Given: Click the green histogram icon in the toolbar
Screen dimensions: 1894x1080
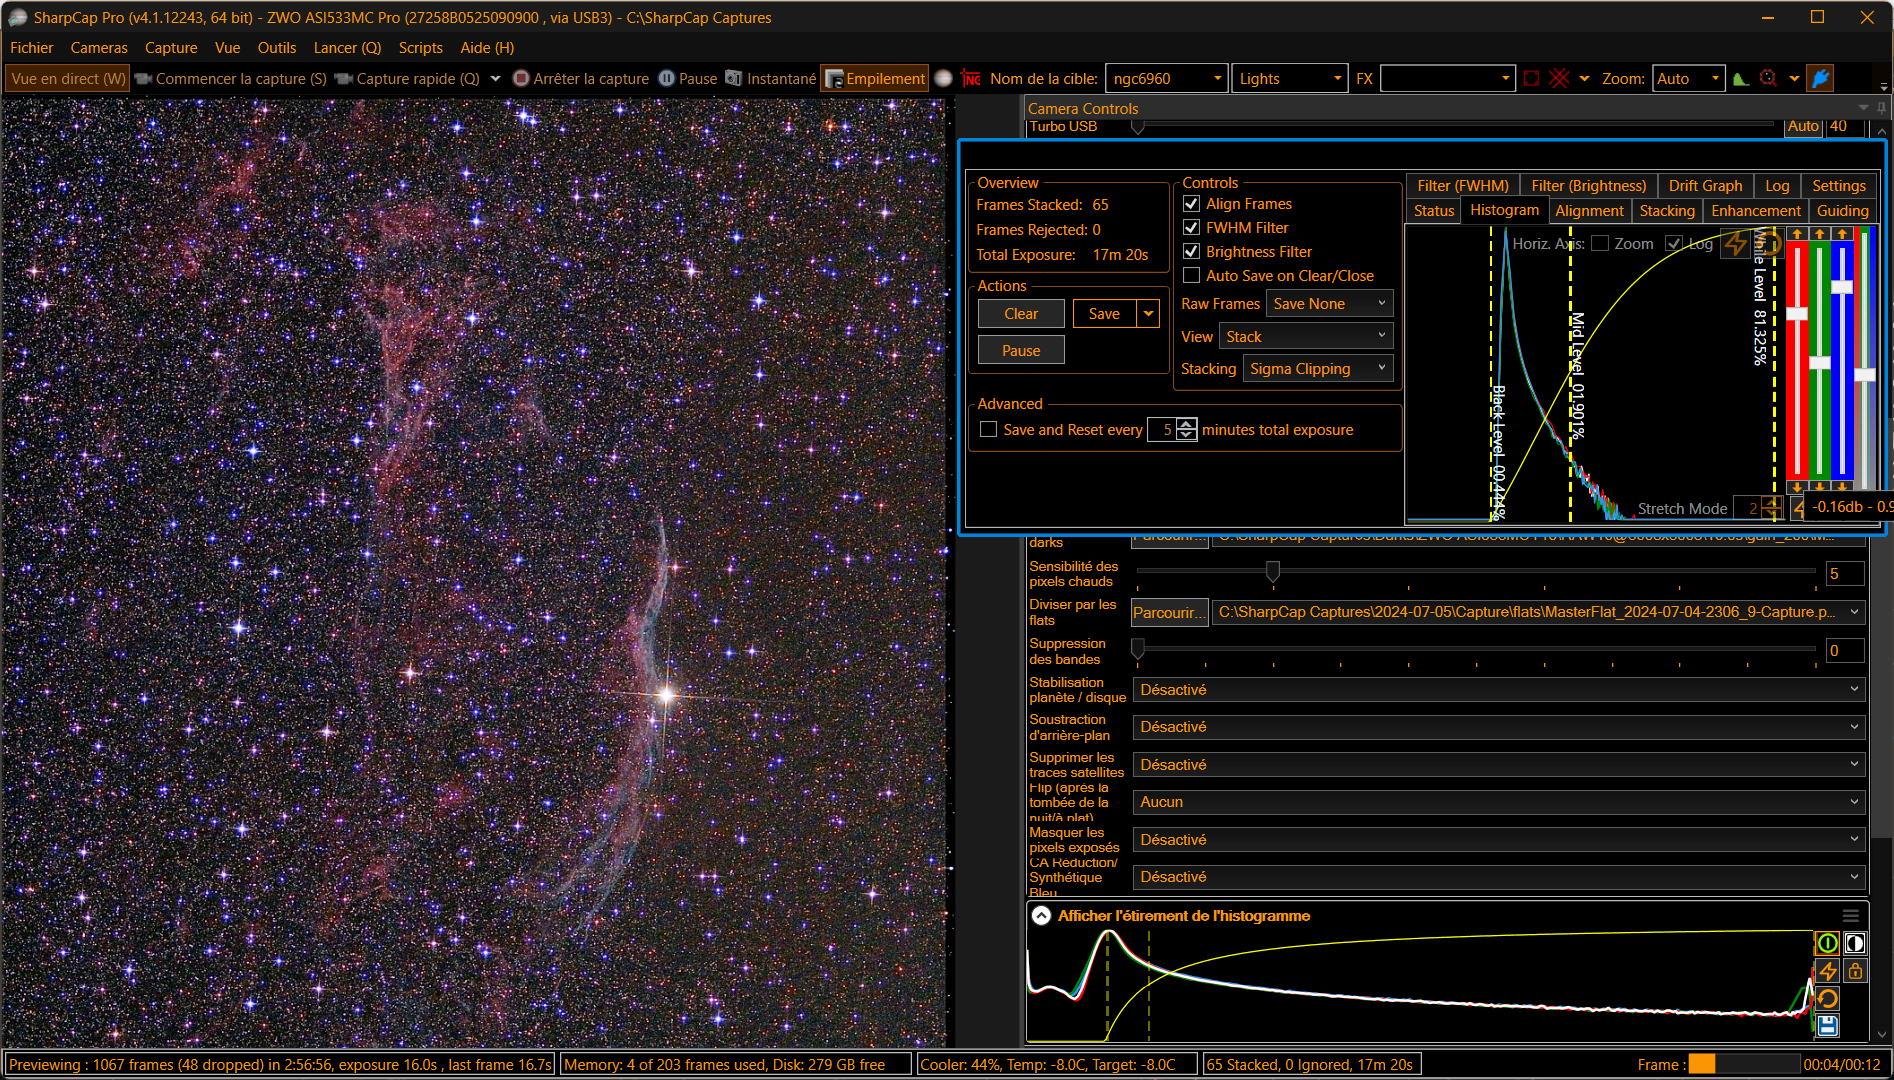Looking at the screenshot, I should (1741, 78).
